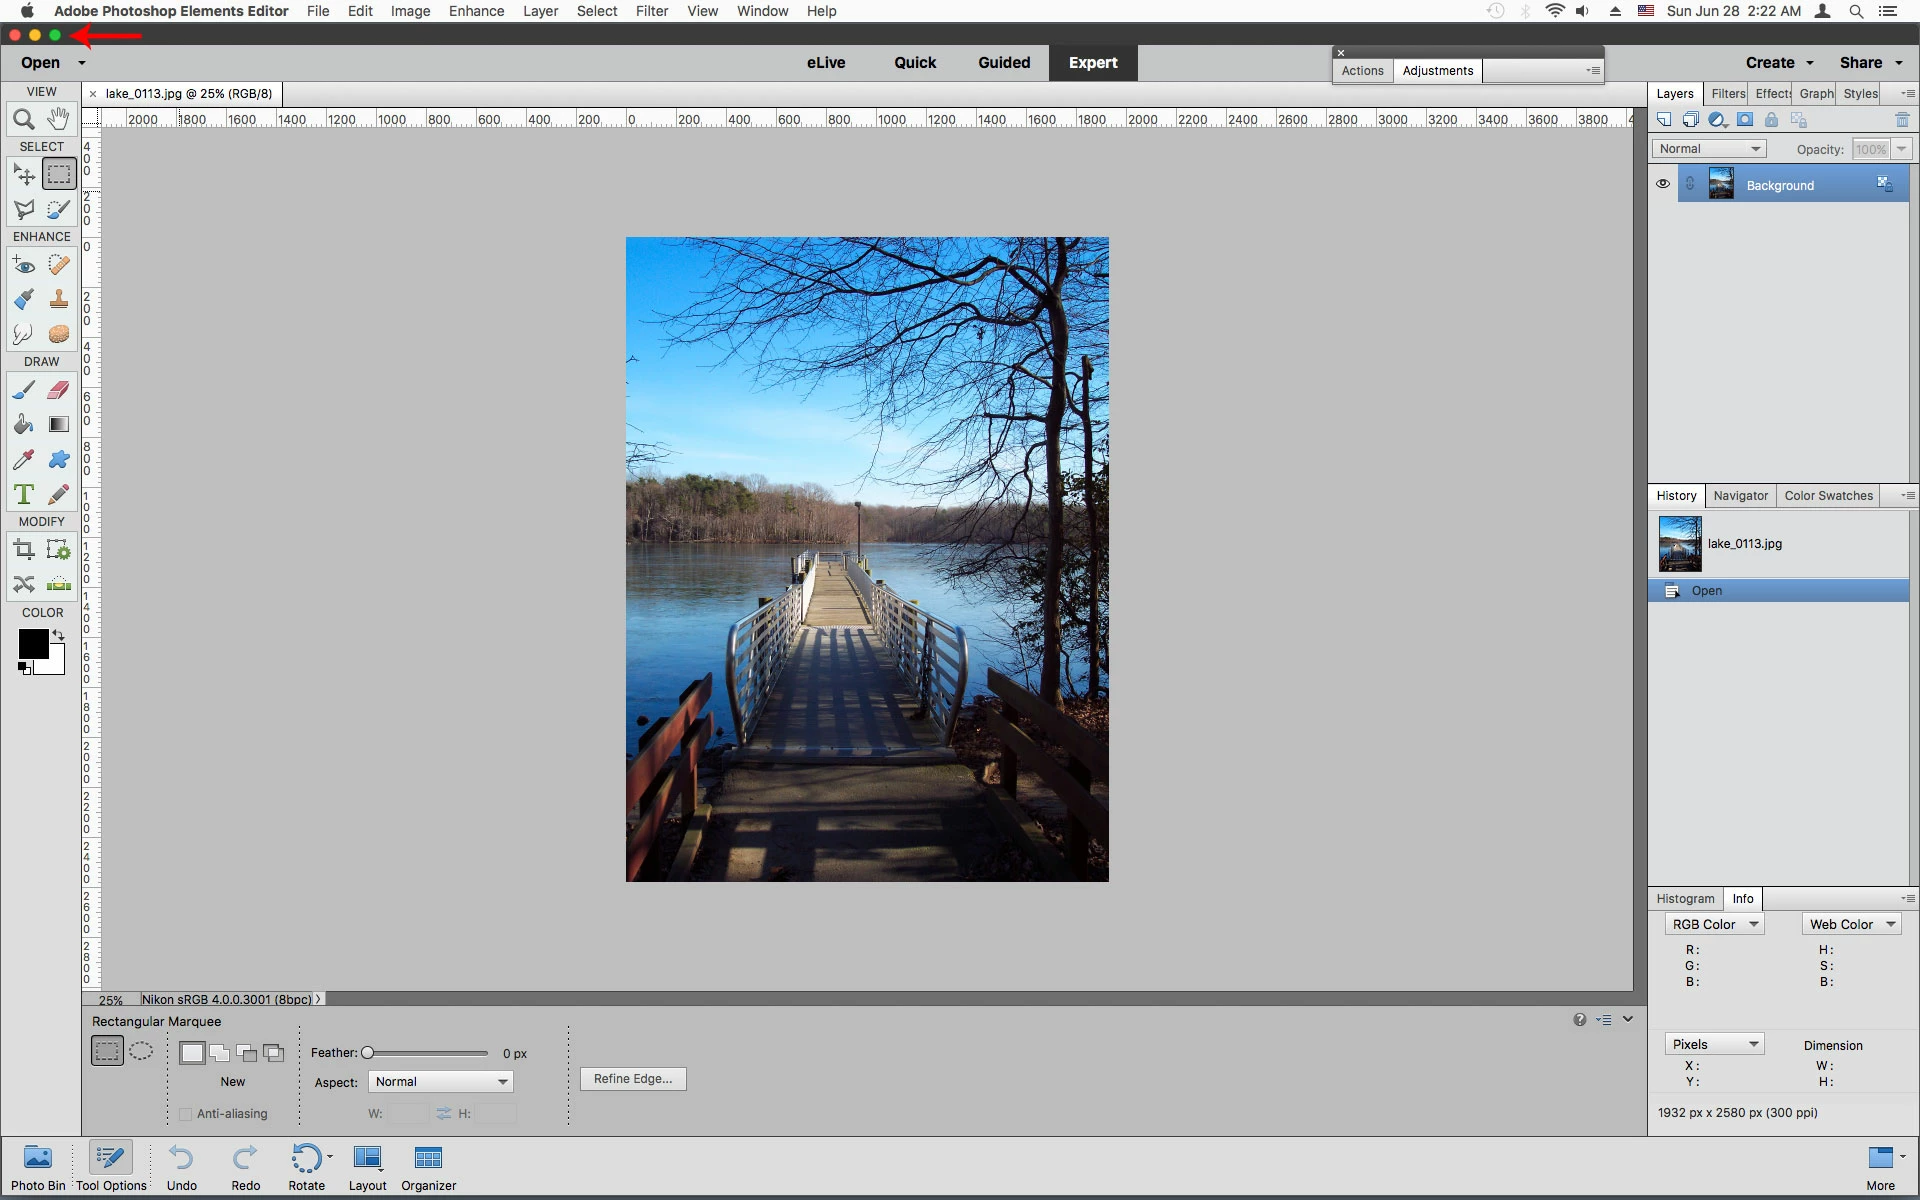Switch to Elliptical Marquee shape

(141, 1051)
